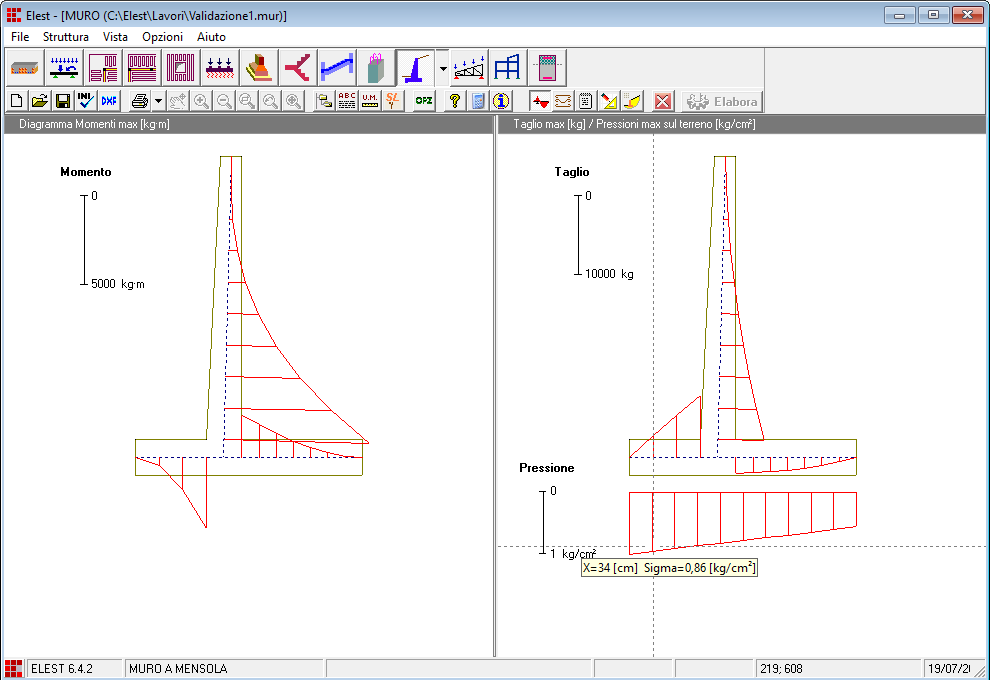Click the DXF export icon
Image resolution: width=990 pixels, height=680 pixels.
coord(108,101)
